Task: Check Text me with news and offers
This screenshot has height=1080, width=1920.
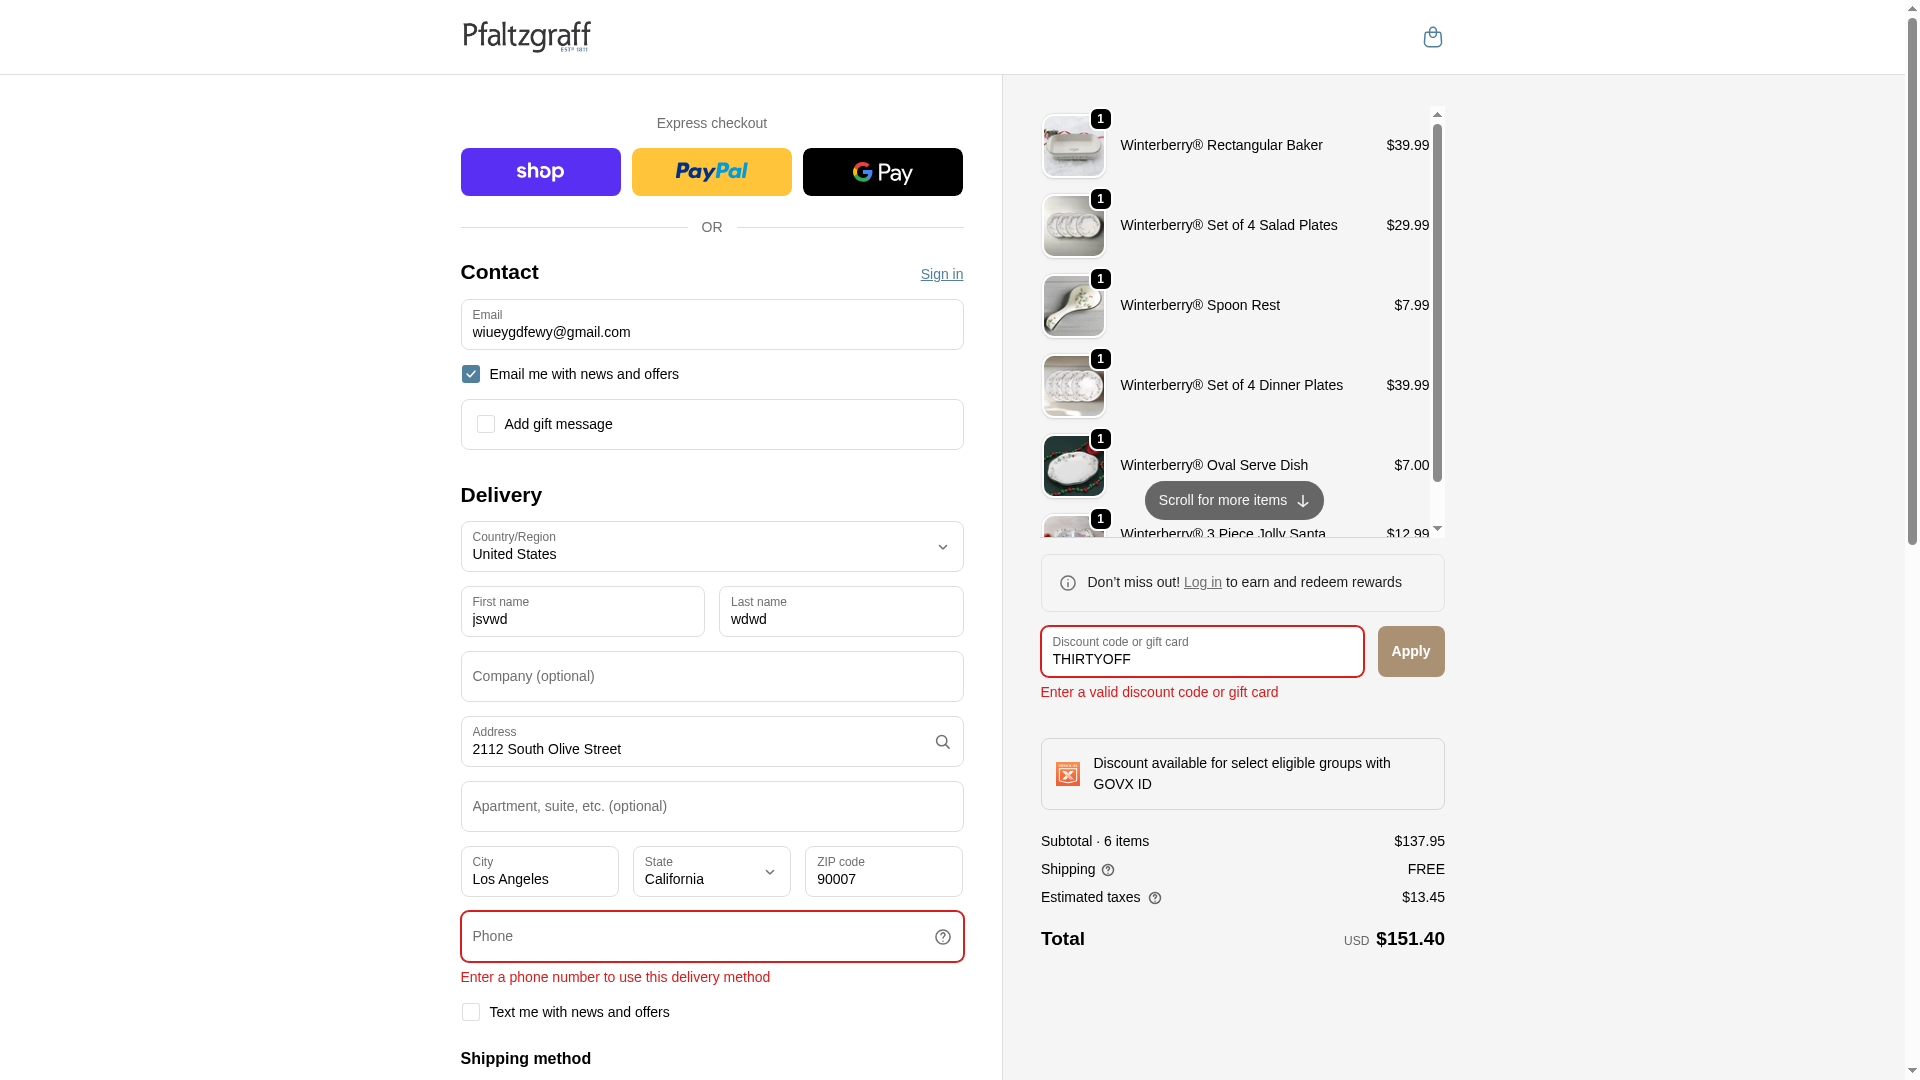Action: (x=470, y=1012)
